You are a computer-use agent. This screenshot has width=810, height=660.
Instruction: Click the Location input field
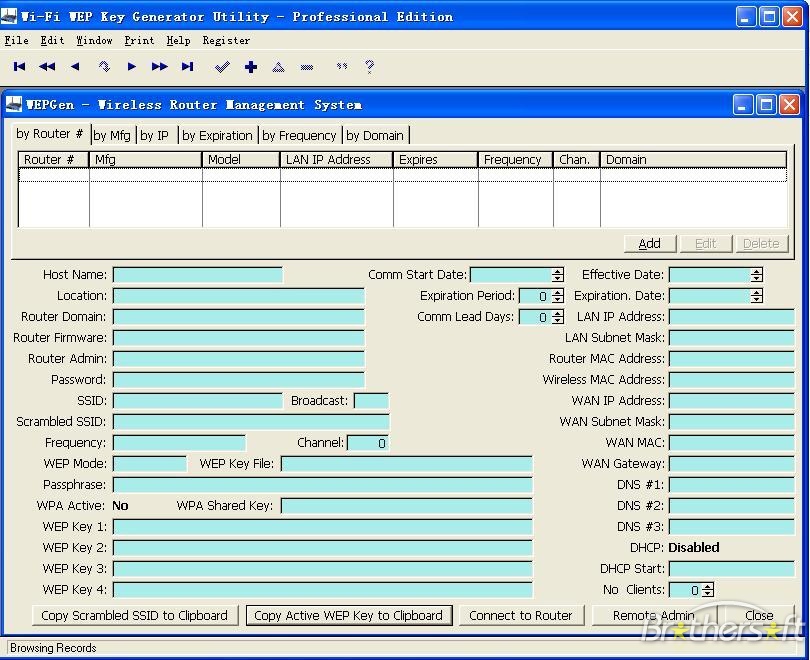click(239, 296)
